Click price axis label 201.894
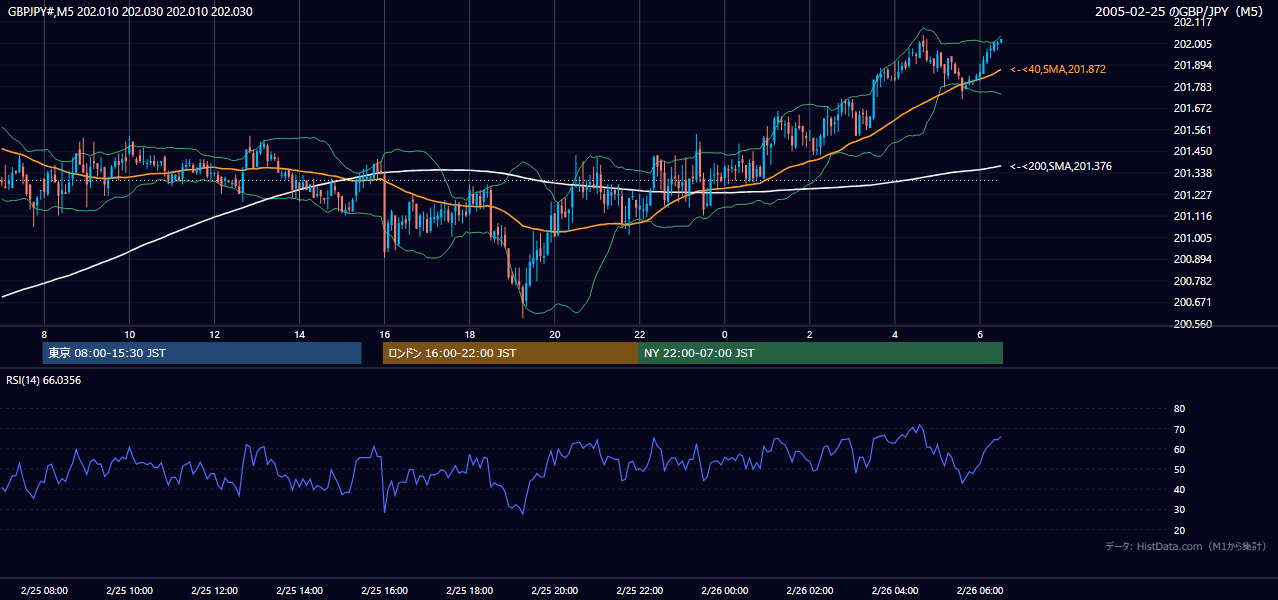This screenshot has width=1278, height=600. (1193, 65)
